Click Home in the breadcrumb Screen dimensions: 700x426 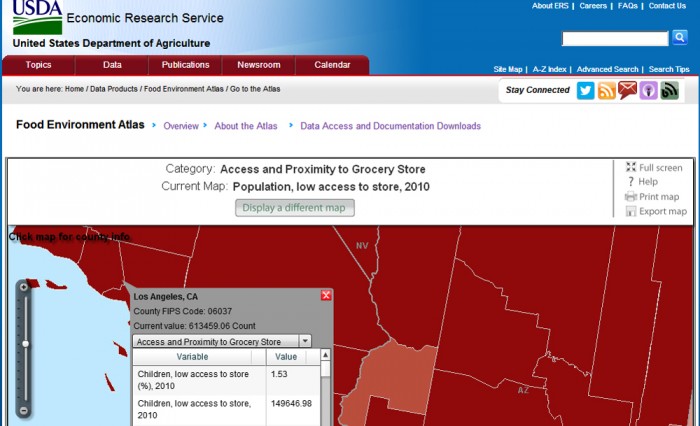click(x=74, y=89)
